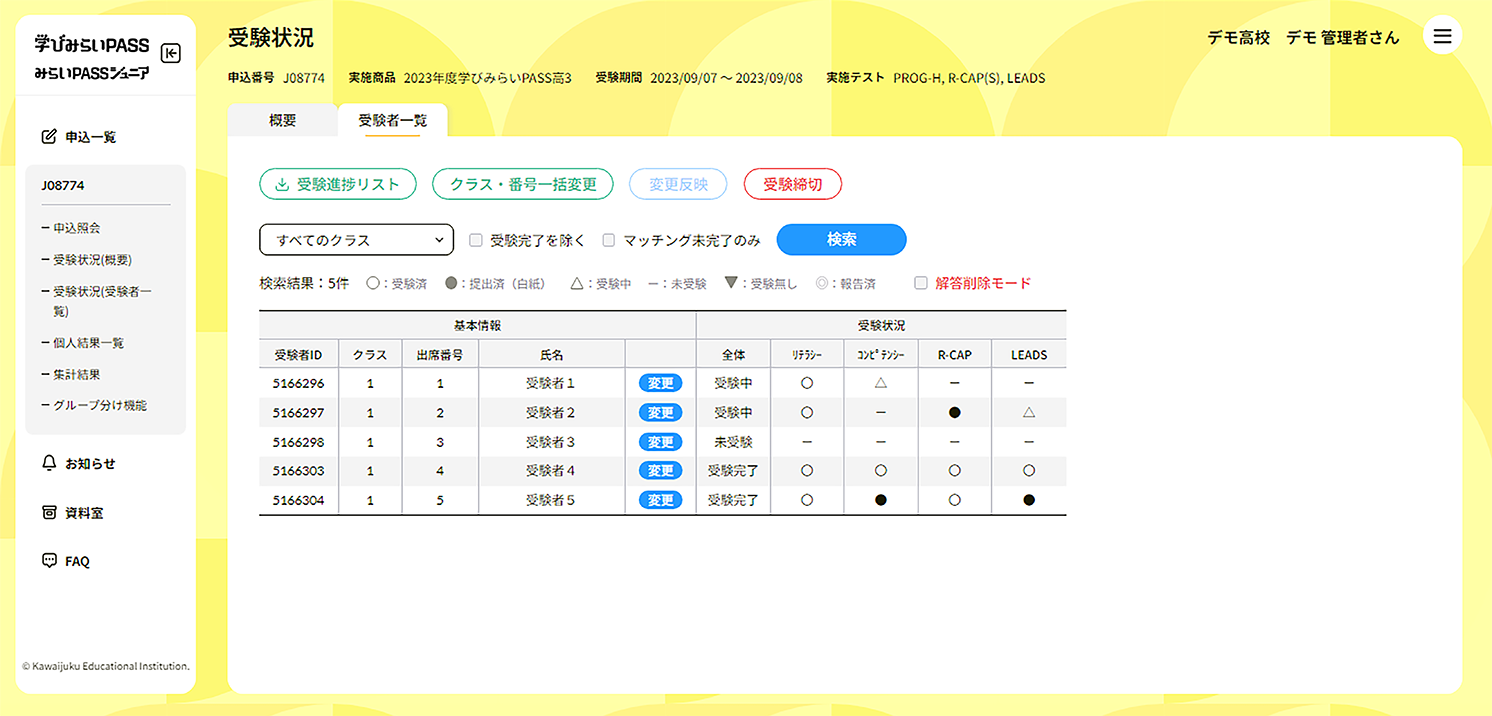1492x716 pixels.
Task: Open the すべてのクラス dropdown
Action: tap(356, 240)
